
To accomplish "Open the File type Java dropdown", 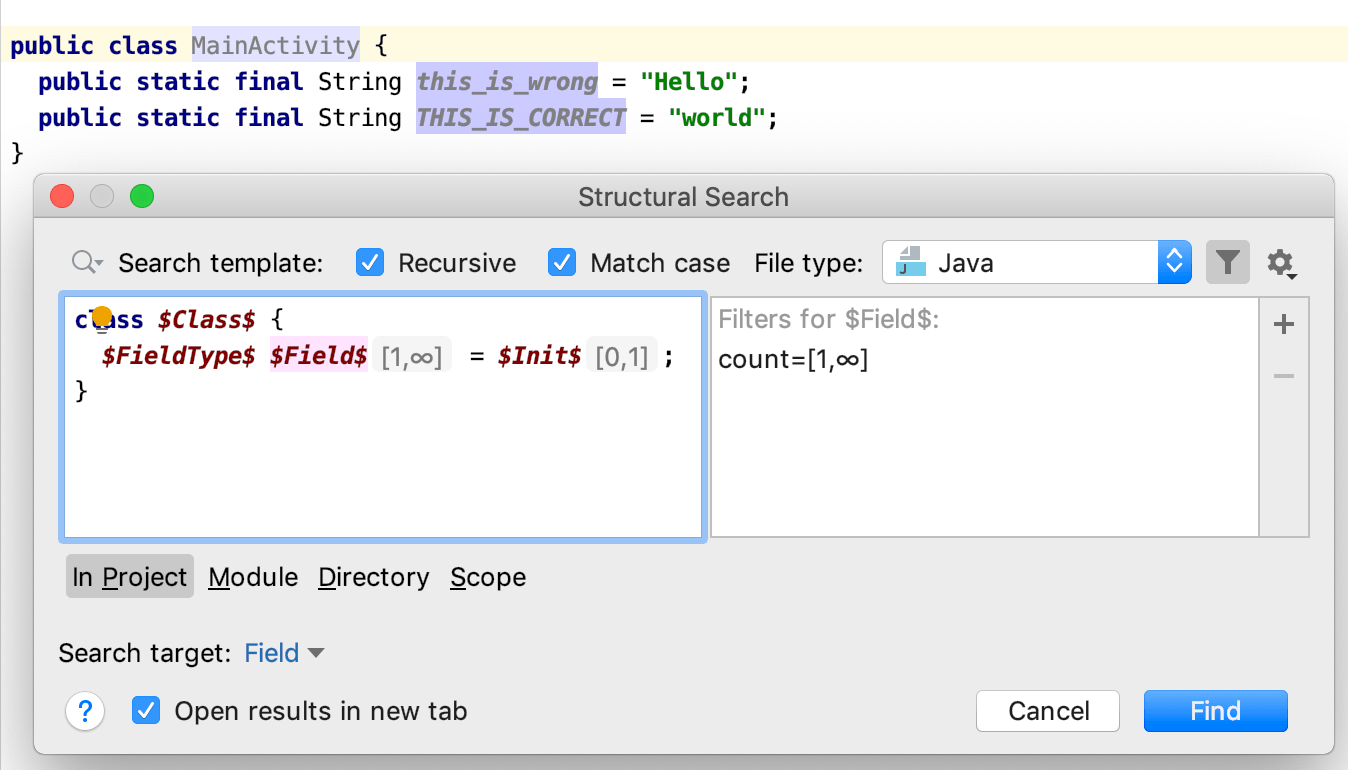I will point(1037,263).
